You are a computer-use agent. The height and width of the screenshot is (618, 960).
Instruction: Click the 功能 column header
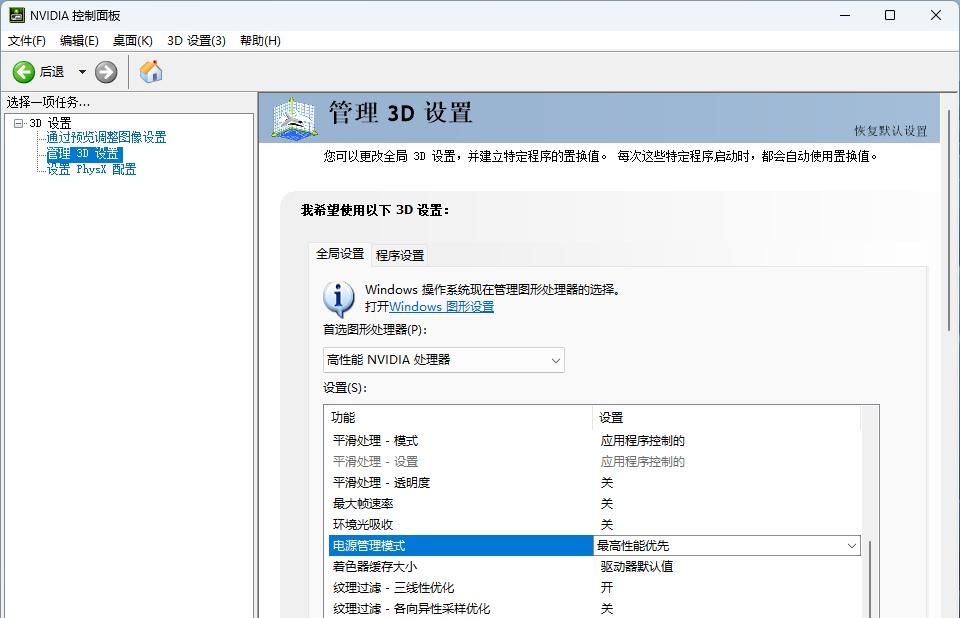tap(458, 417)
